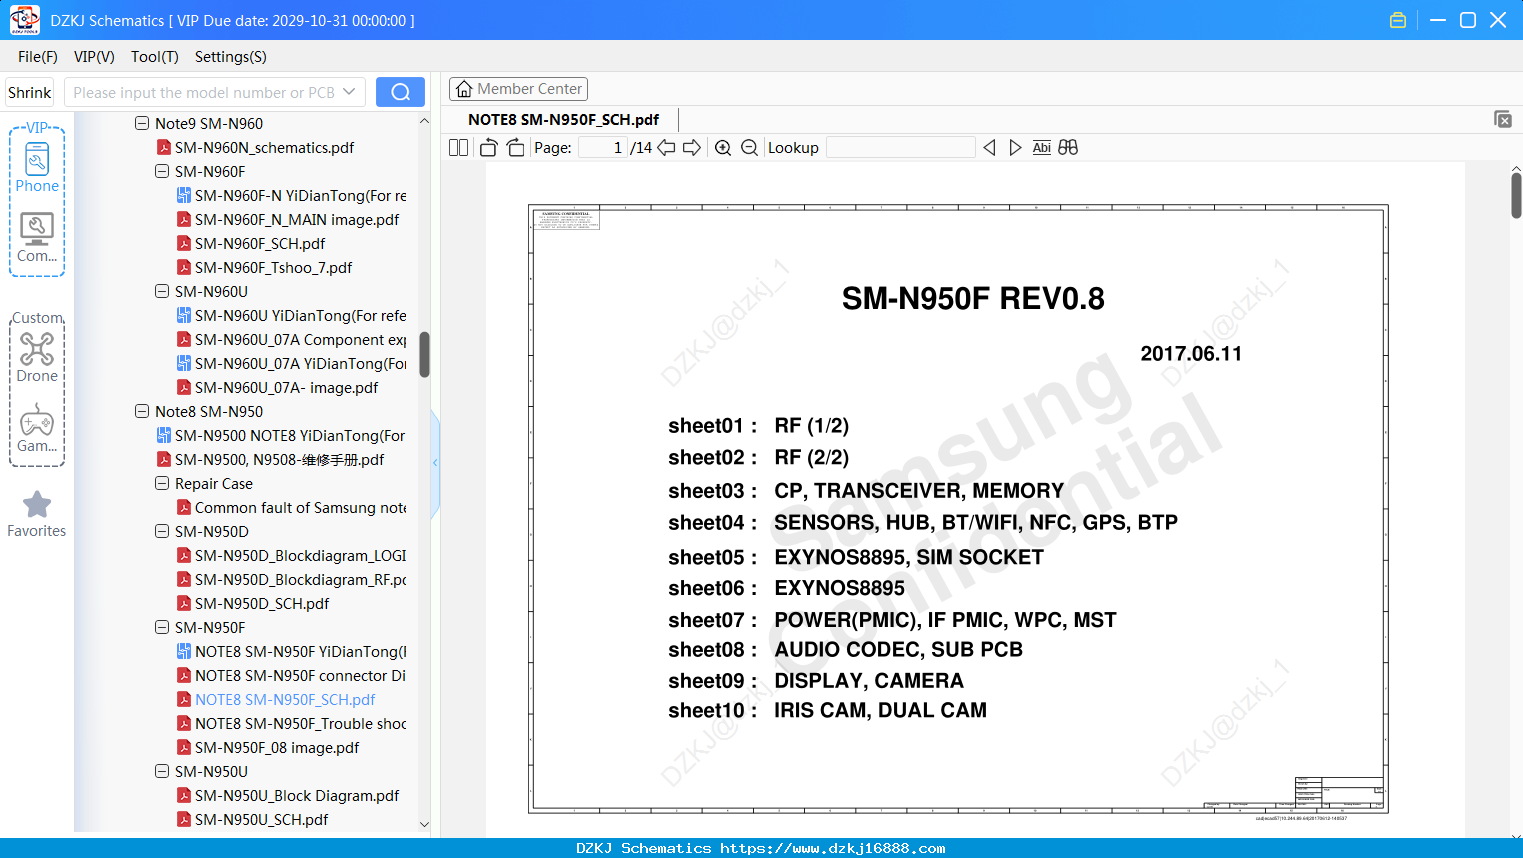Toggle the two-page layout view icon

[x=458, y=148]
